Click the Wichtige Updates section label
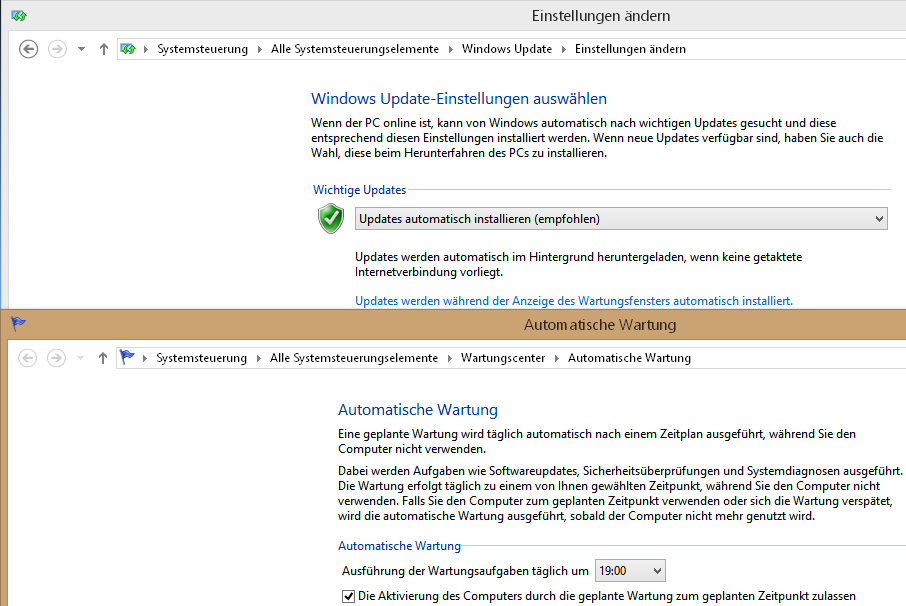Viewport: 906px width, 606px height. (x=359, y=189)
